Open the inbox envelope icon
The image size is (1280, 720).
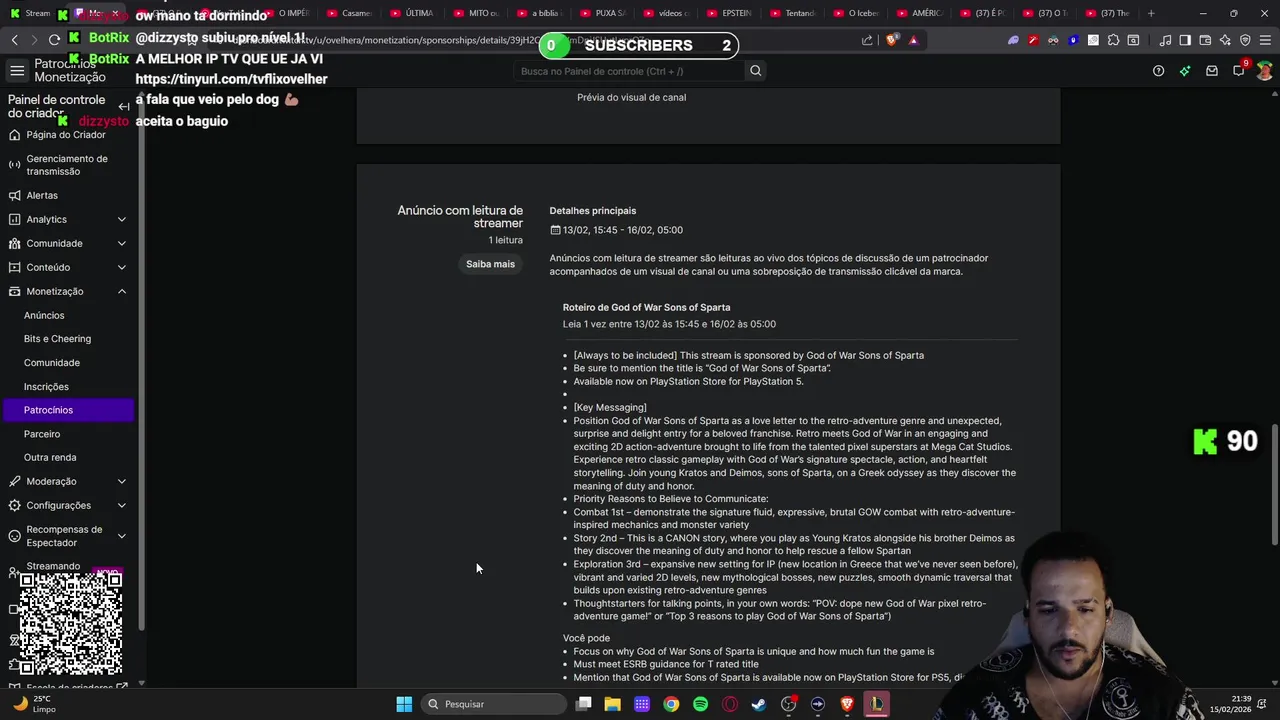click(1212, 71)
